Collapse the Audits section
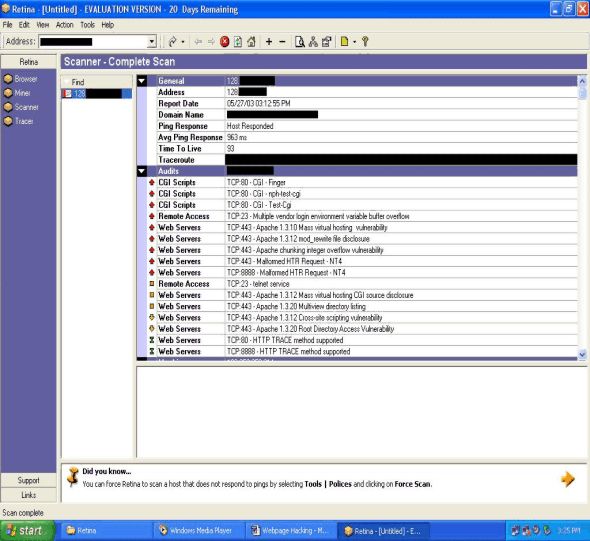590x541 pixels. tap(142, 171)
